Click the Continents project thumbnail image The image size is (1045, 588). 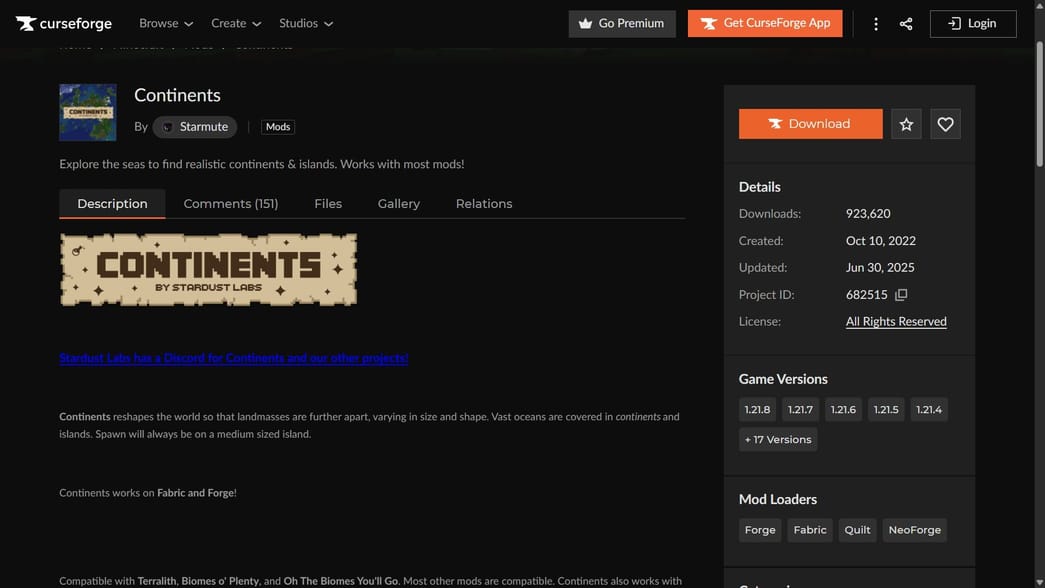(x=87, y=112)
